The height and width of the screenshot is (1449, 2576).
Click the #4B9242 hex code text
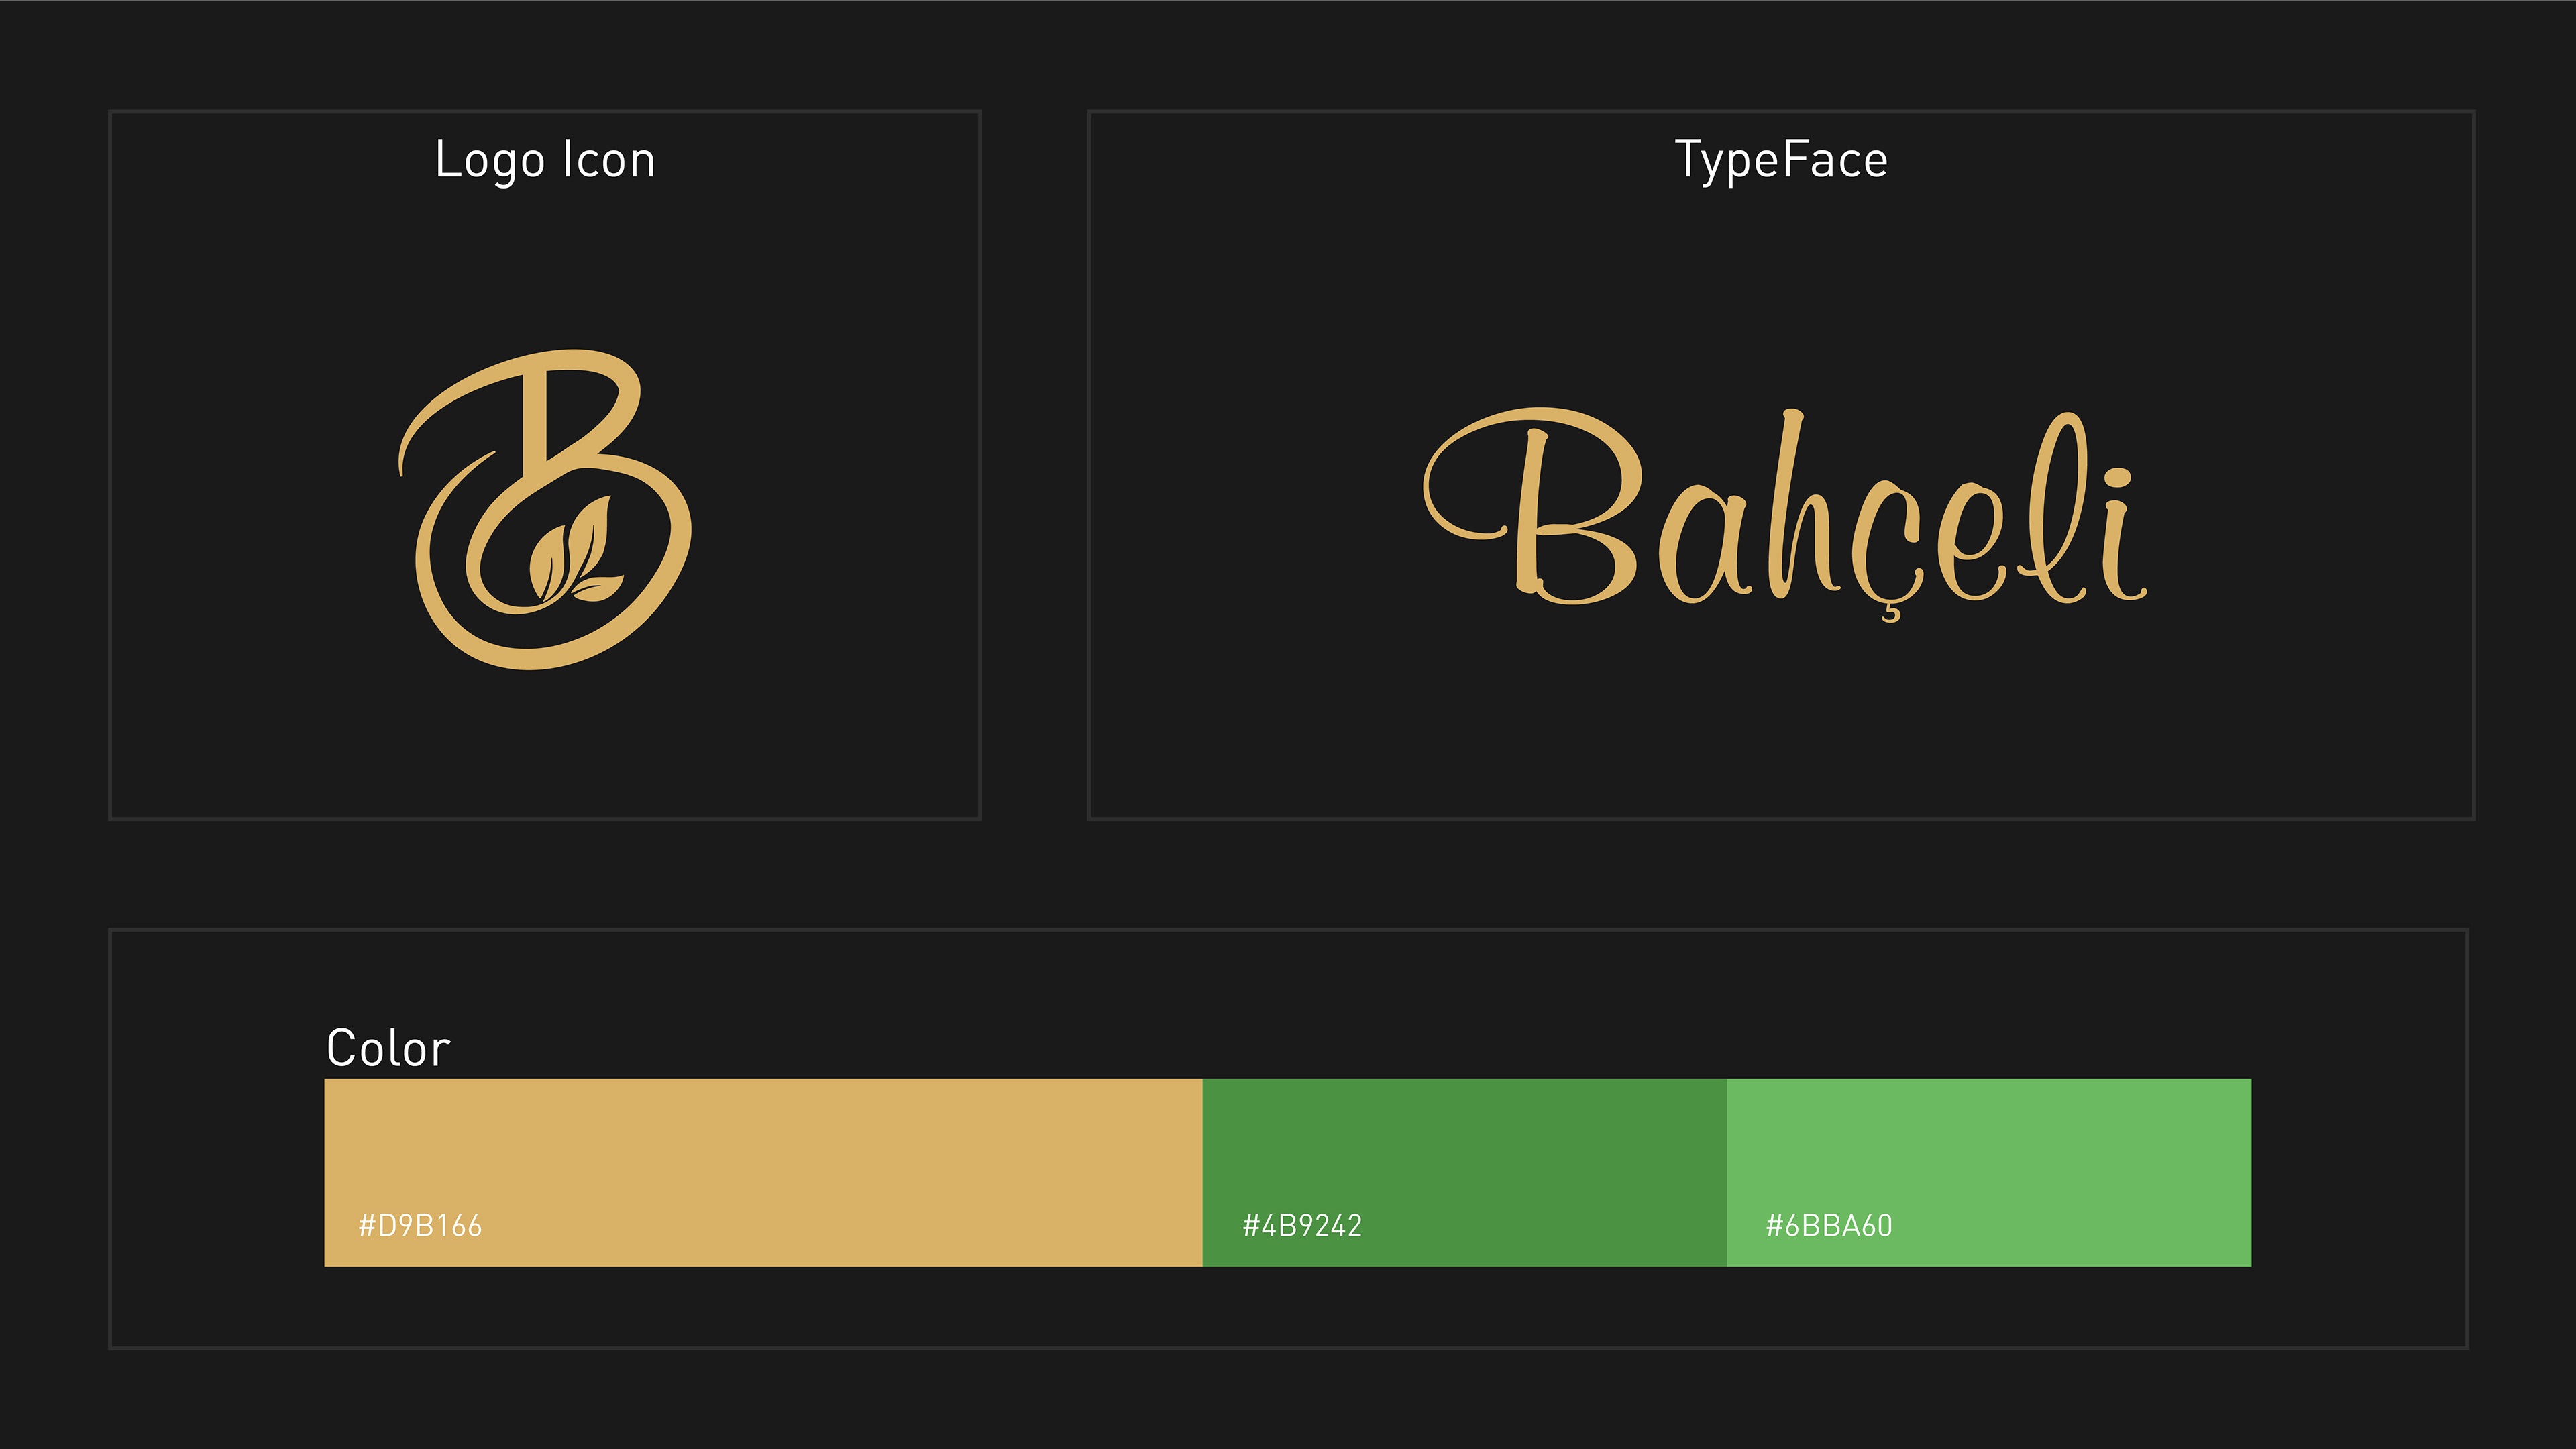click(1302, 1225)
